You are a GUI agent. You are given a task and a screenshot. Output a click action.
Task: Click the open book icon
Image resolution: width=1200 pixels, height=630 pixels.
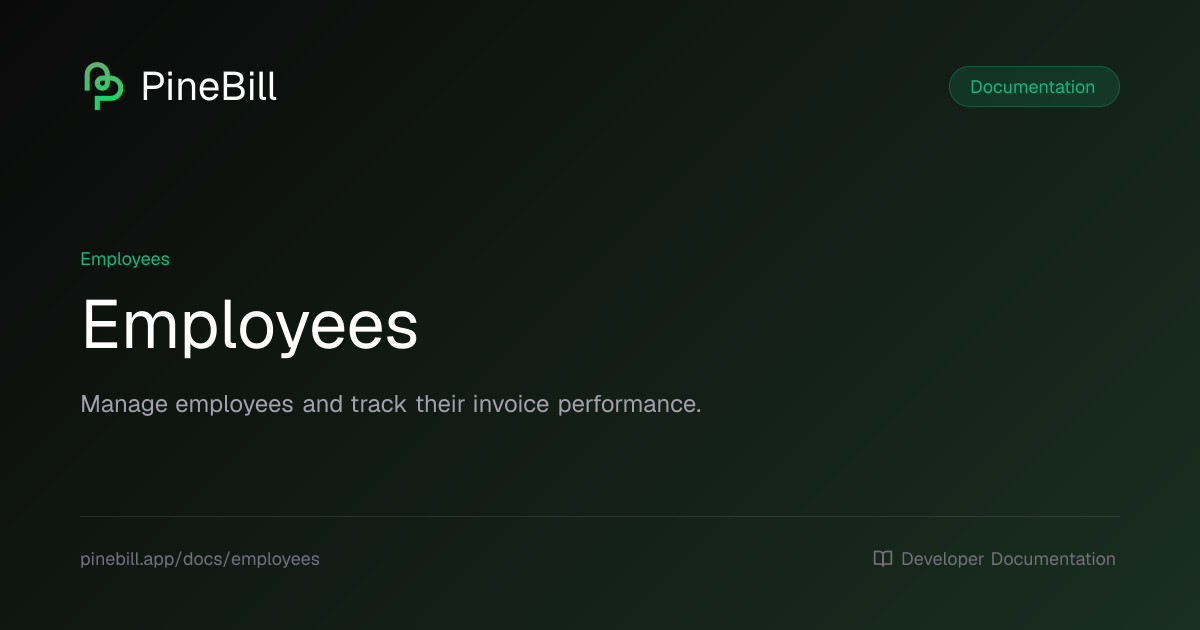point(883,559)
